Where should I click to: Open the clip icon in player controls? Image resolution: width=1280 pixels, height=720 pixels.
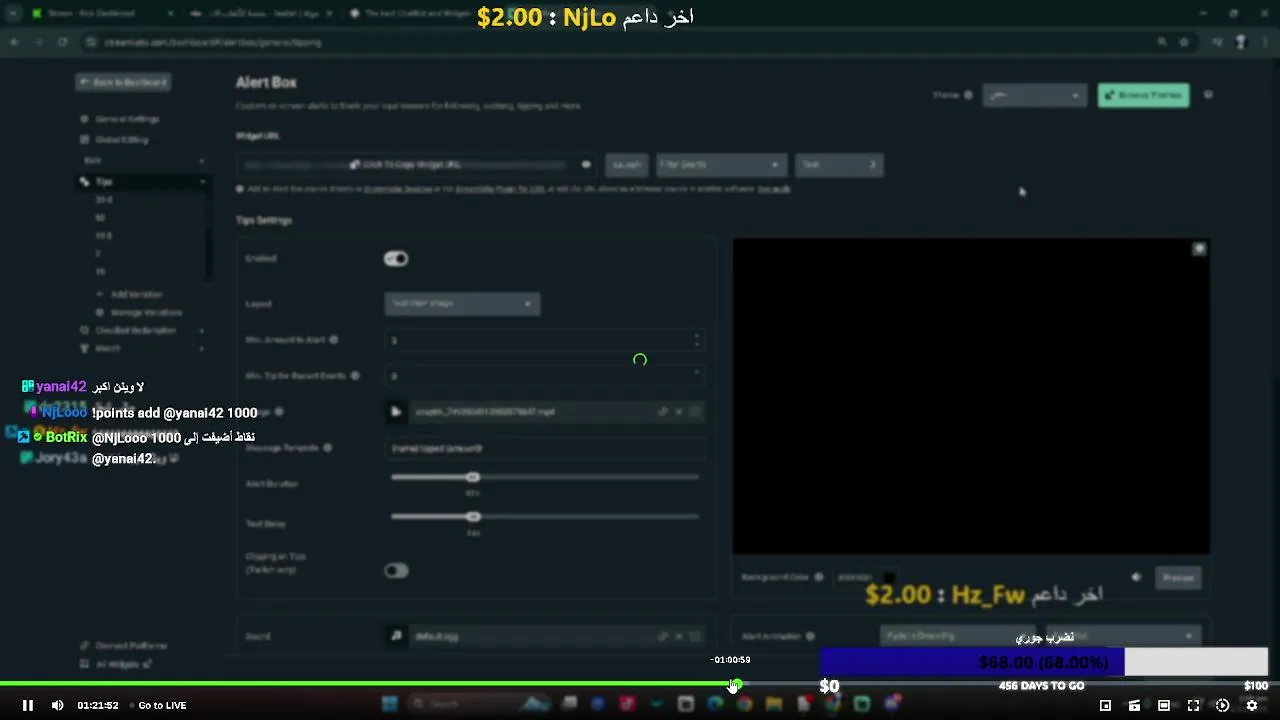pos(1134,705)
